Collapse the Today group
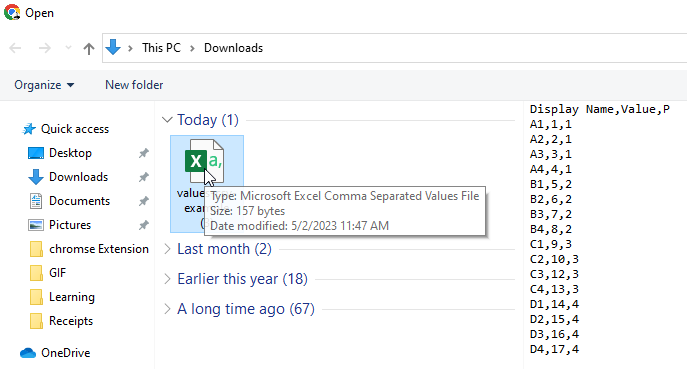This screenshot has height=369, width=687. click(x=167, y=120)
